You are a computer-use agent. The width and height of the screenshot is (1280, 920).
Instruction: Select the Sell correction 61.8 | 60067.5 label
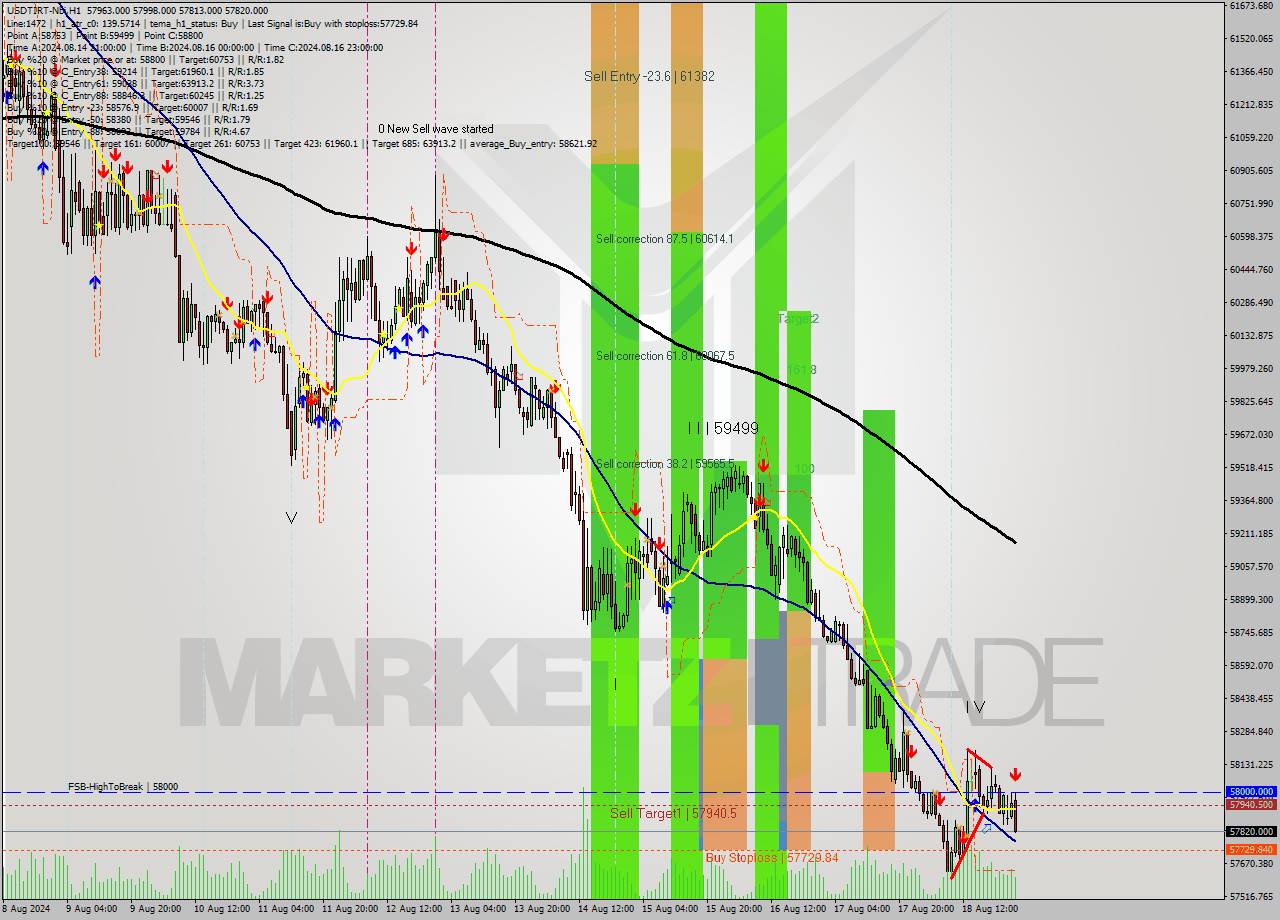[x=665, y=356]
